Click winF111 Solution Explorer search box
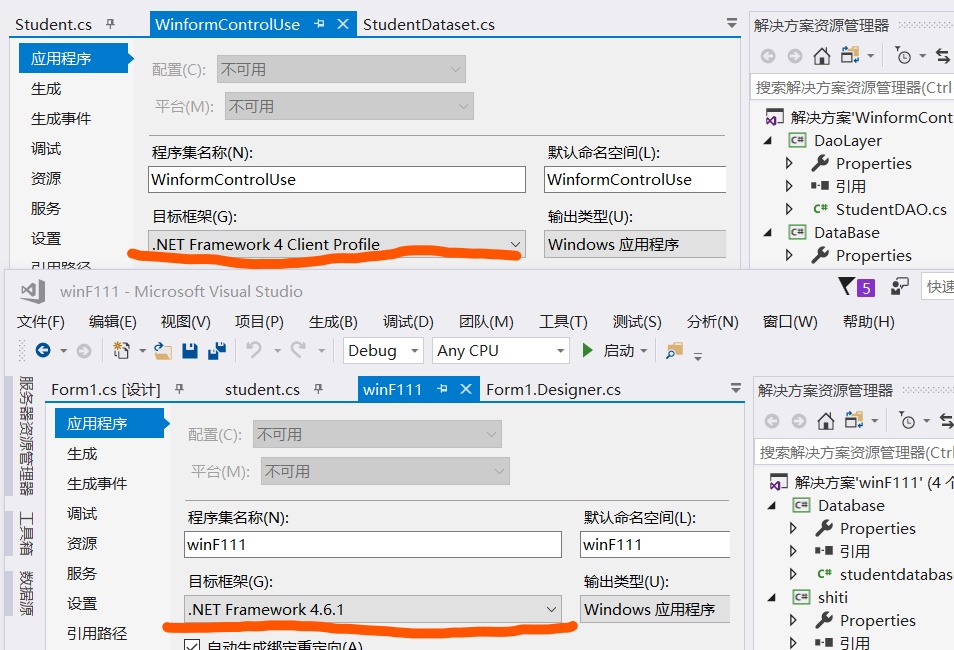954x650 pixels. pyautogui.click(x=854, y=452)
